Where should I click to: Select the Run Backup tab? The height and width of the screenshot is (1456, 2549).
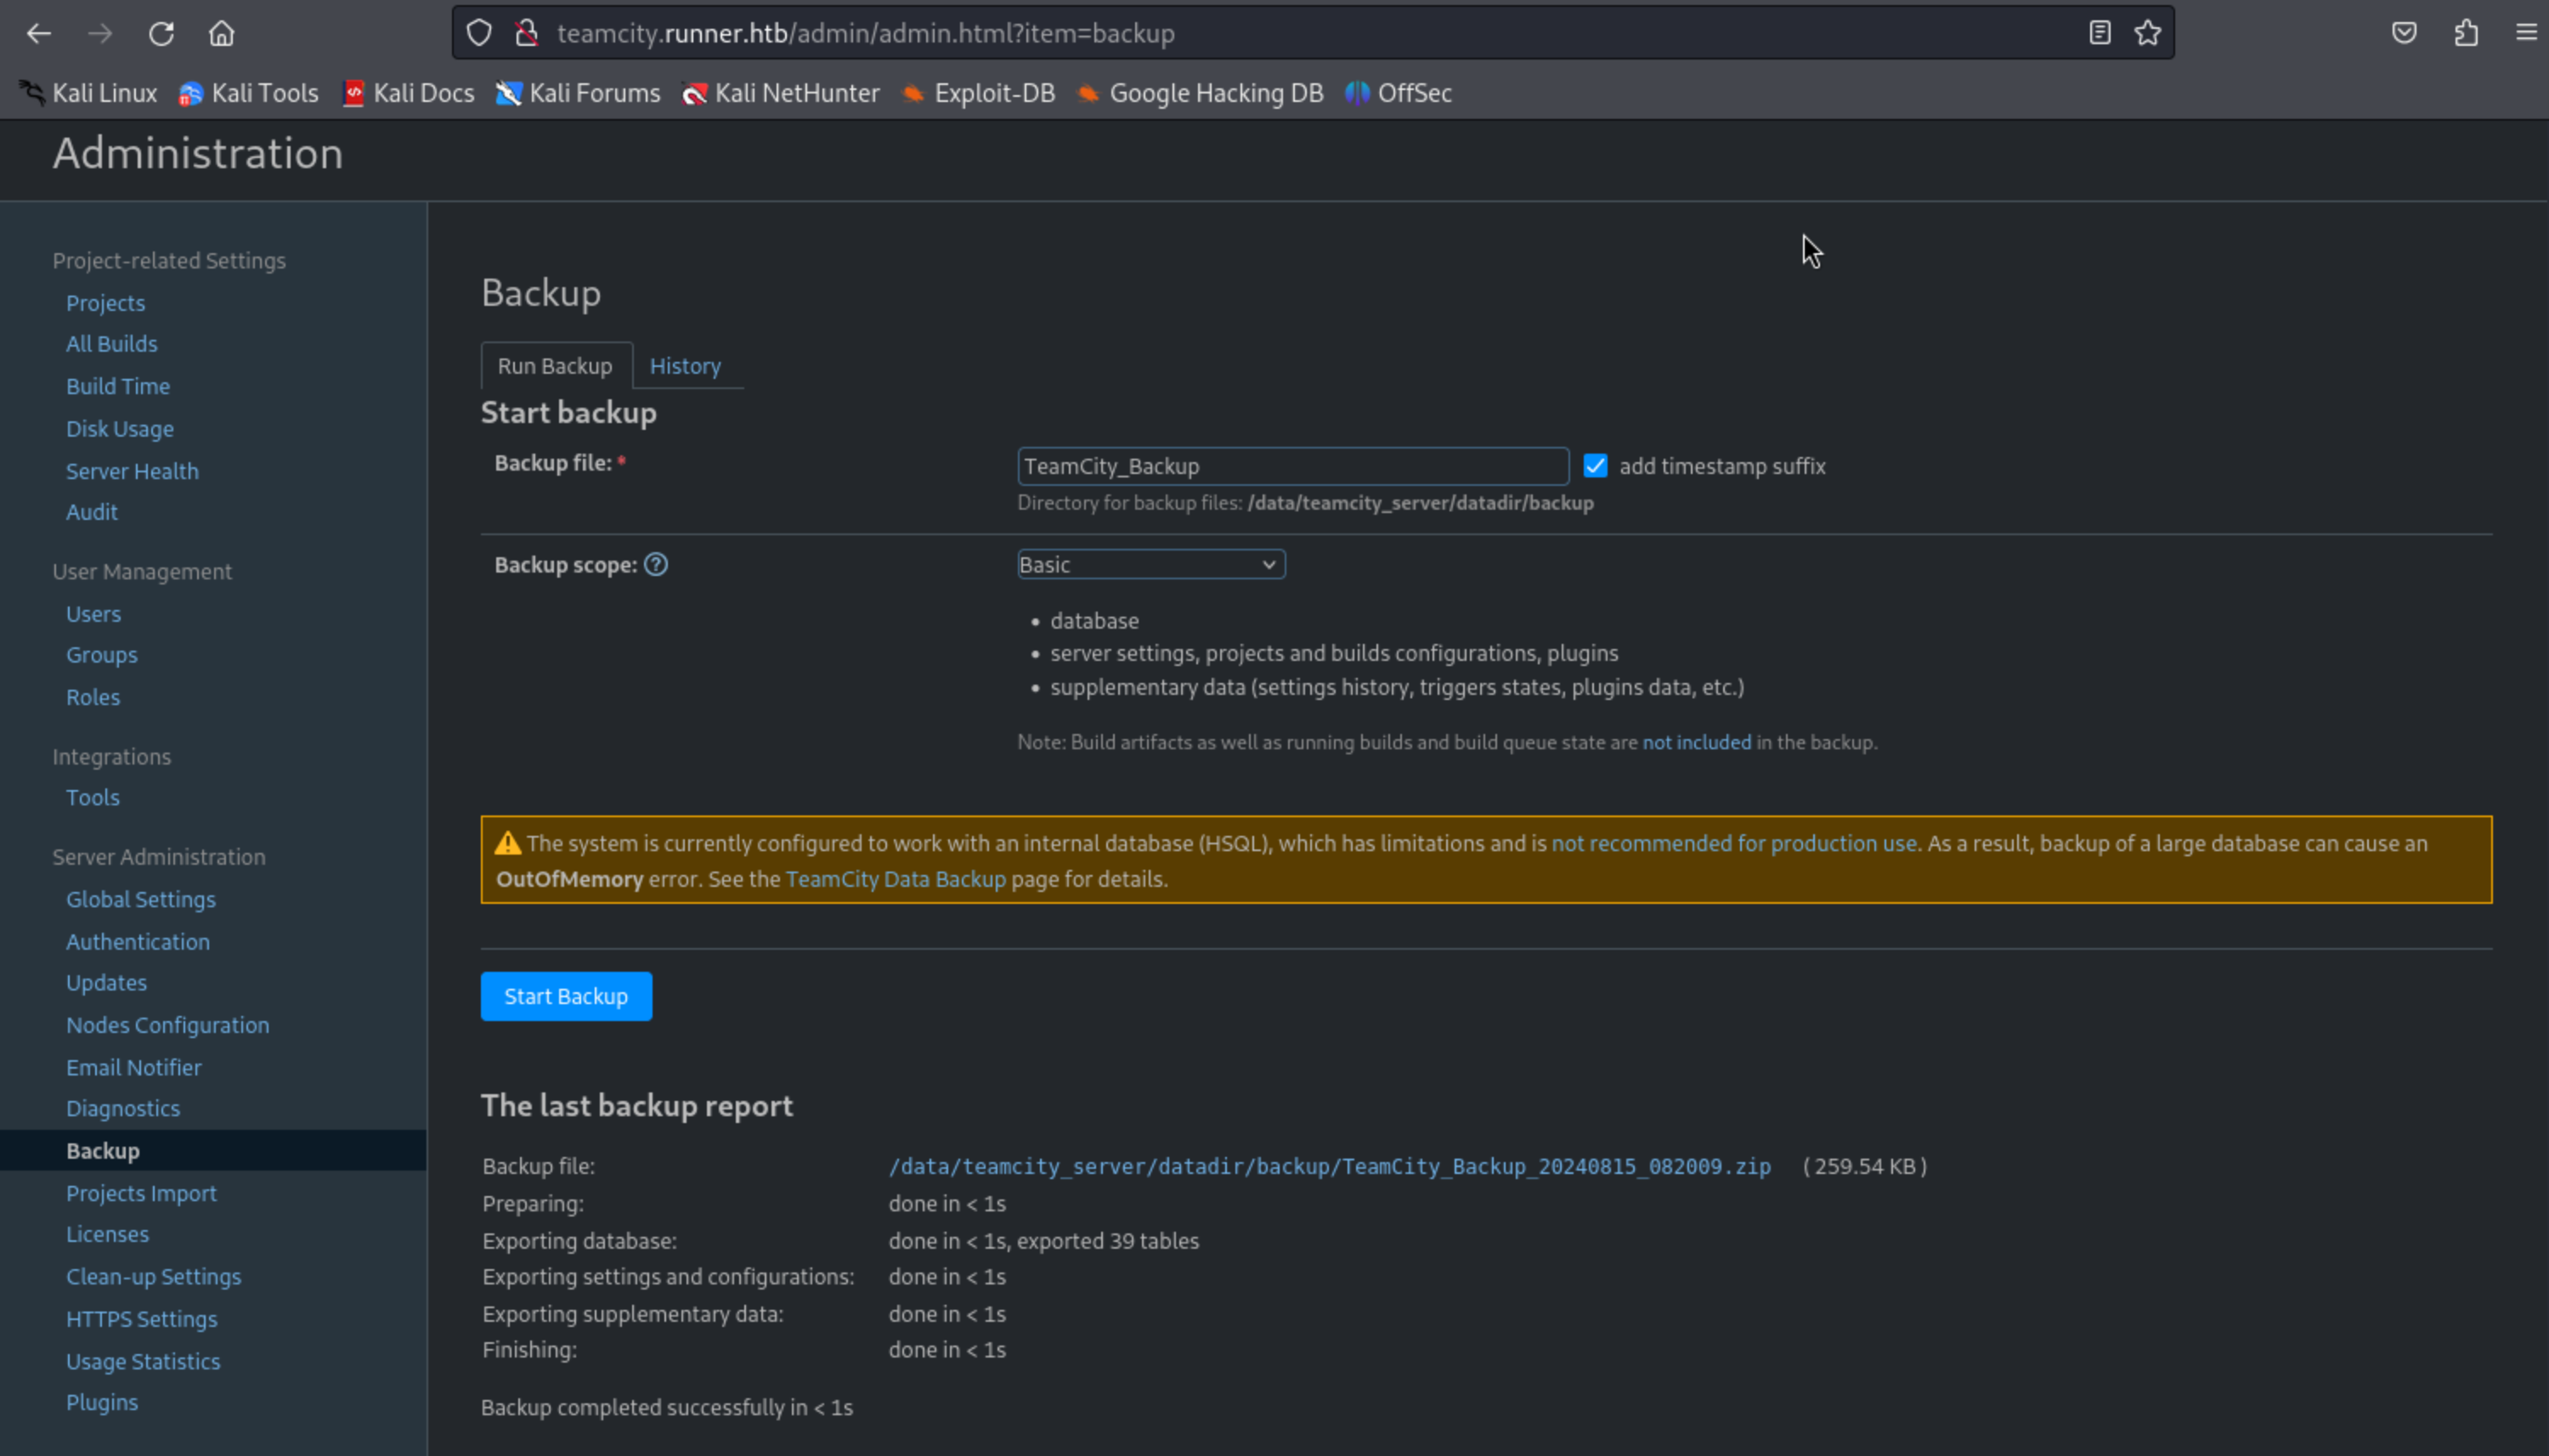coord(555,366)
